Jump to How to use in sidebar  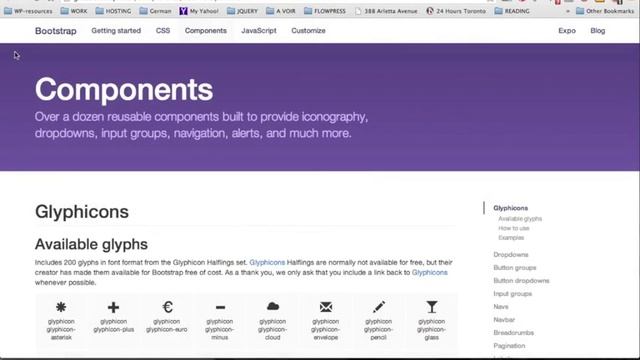pyautogui.click(x=513, y=228)
